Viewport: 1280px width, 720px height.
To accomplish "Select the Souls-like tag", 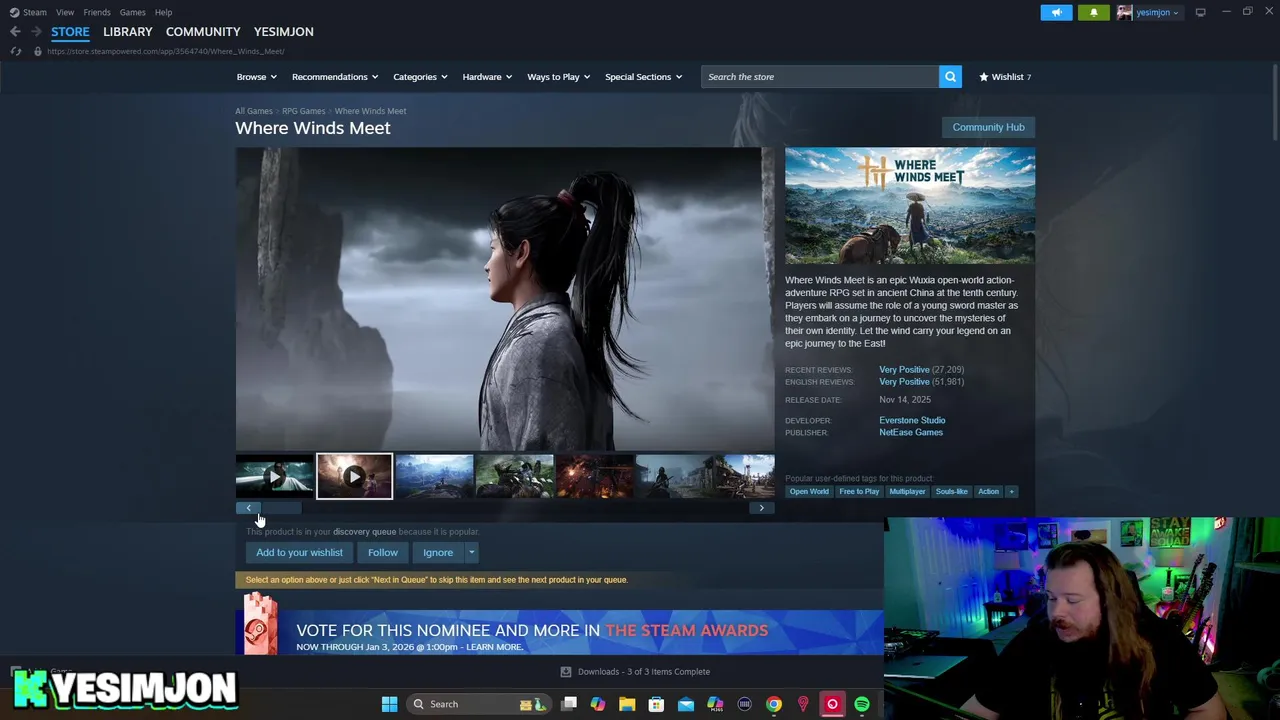I will (x=951, y=492).
